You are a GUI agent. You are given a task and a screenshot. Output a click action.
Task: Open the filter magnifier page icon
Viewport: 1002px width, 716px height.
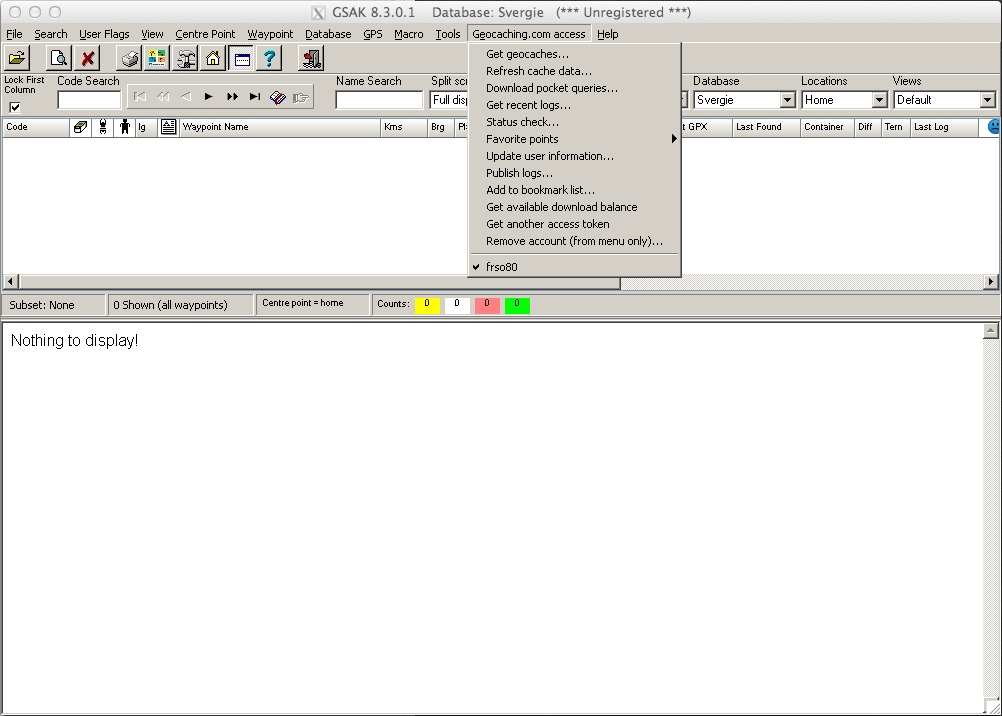pos(59,59)
